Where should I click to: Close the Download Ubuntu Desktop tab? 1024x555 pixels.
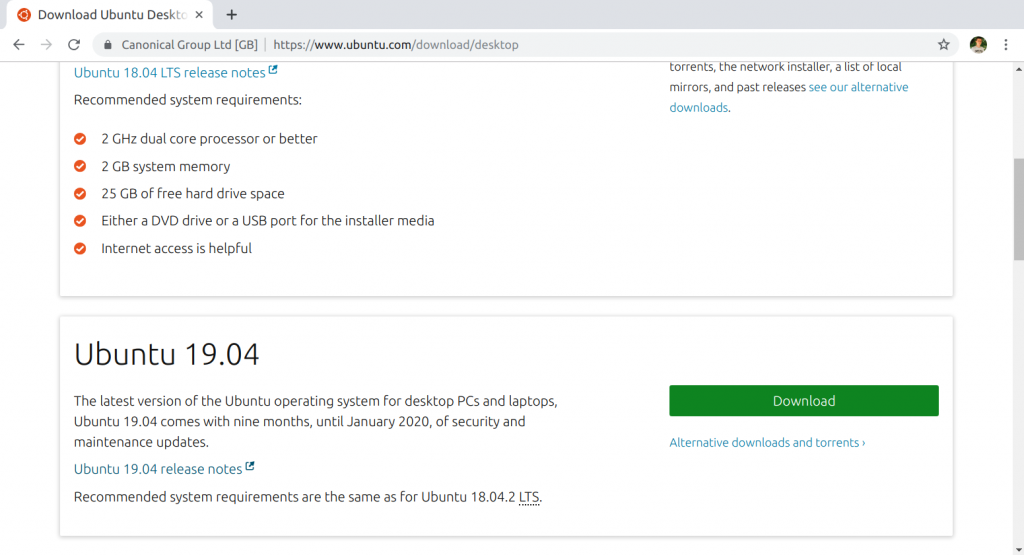tap(201, 15)
